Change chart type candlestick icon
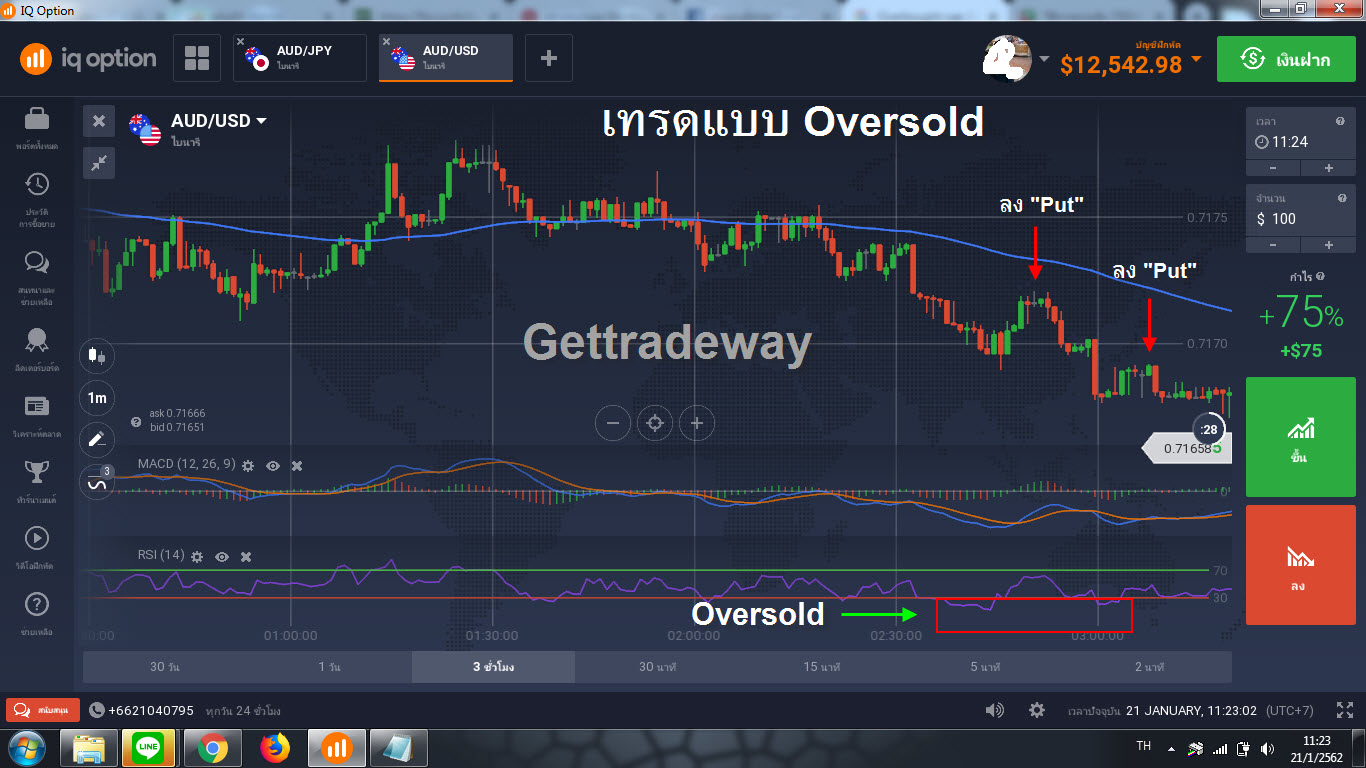 click(x=97, y=355)
